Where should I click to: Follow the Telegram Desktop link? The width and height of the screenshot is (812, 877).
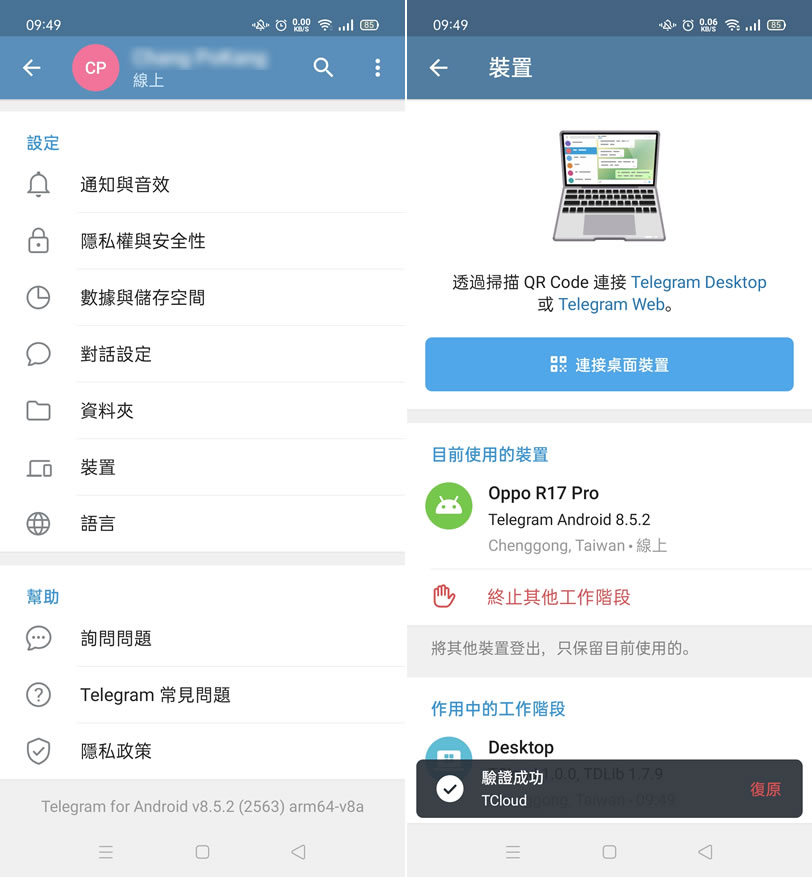[x=698, y=282]
